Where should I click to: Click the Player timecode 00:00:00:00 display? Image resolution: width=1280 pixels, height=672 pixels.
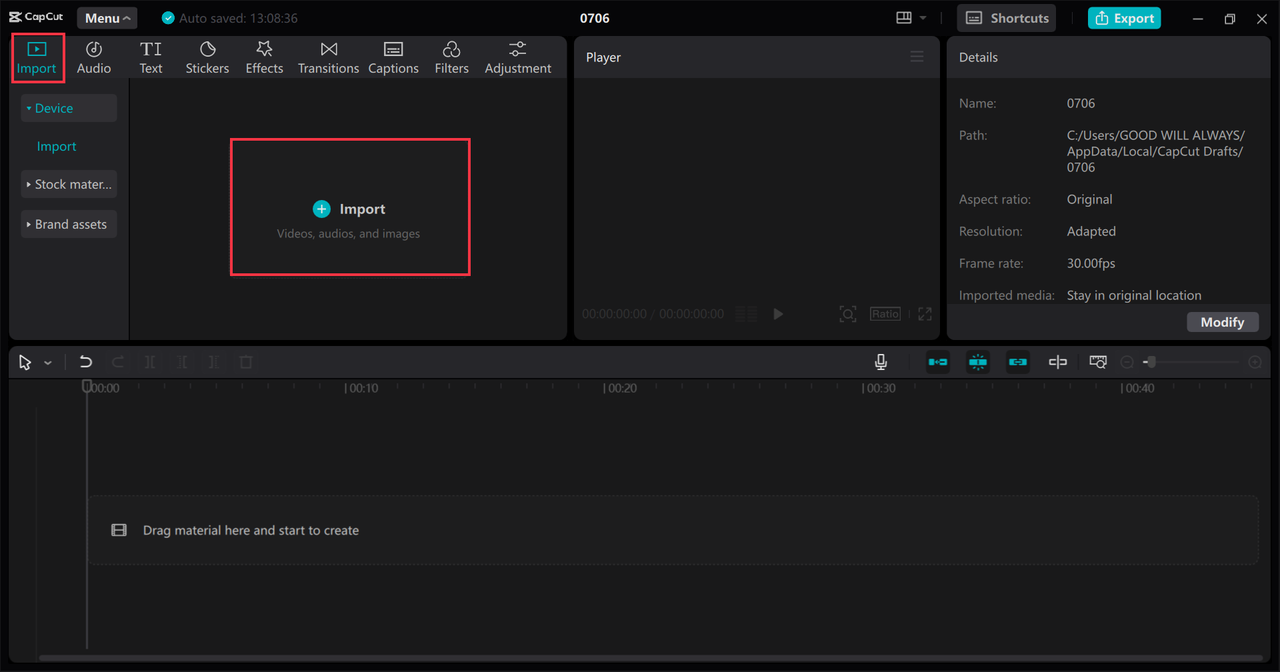coord(615,314)
